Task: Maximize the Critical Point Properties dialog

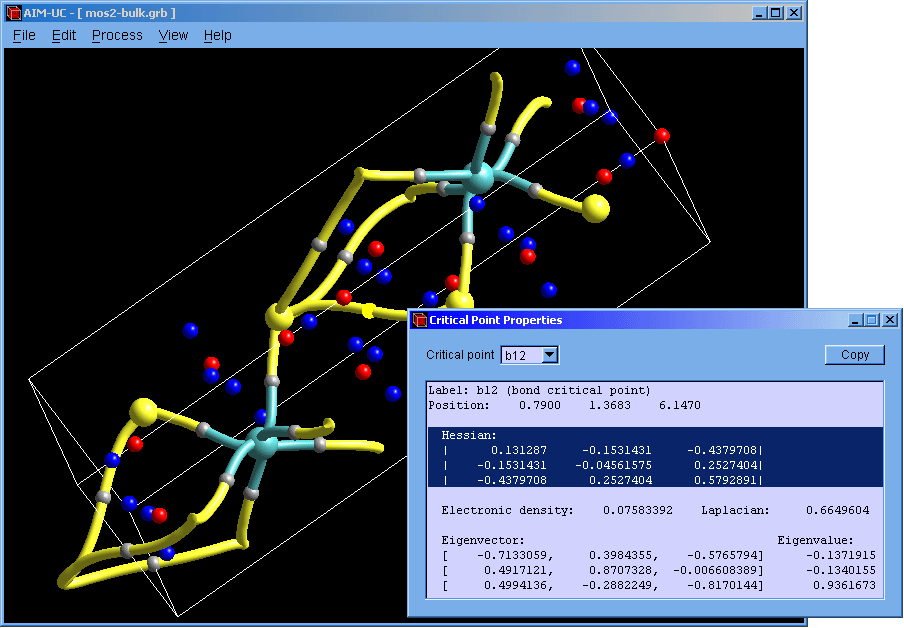Action: (872, 320)
